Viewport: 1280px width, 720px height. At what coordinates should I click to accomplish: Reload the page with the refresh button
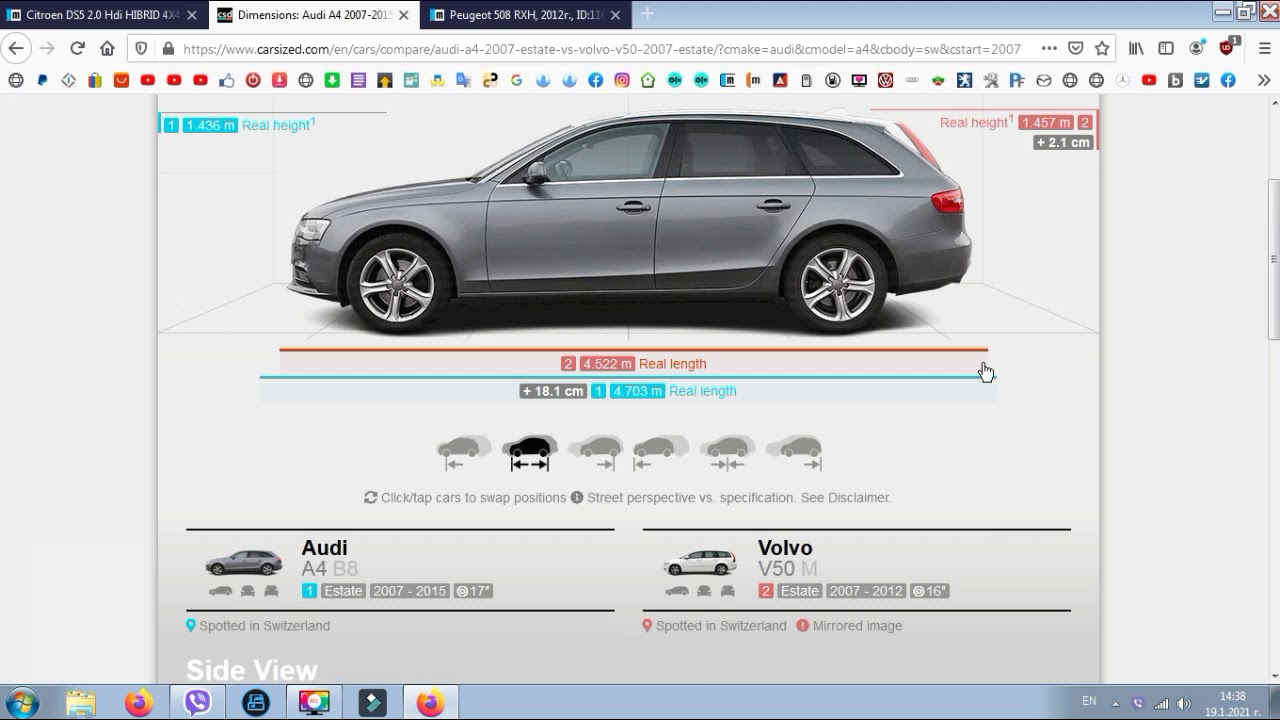(77, 48)
